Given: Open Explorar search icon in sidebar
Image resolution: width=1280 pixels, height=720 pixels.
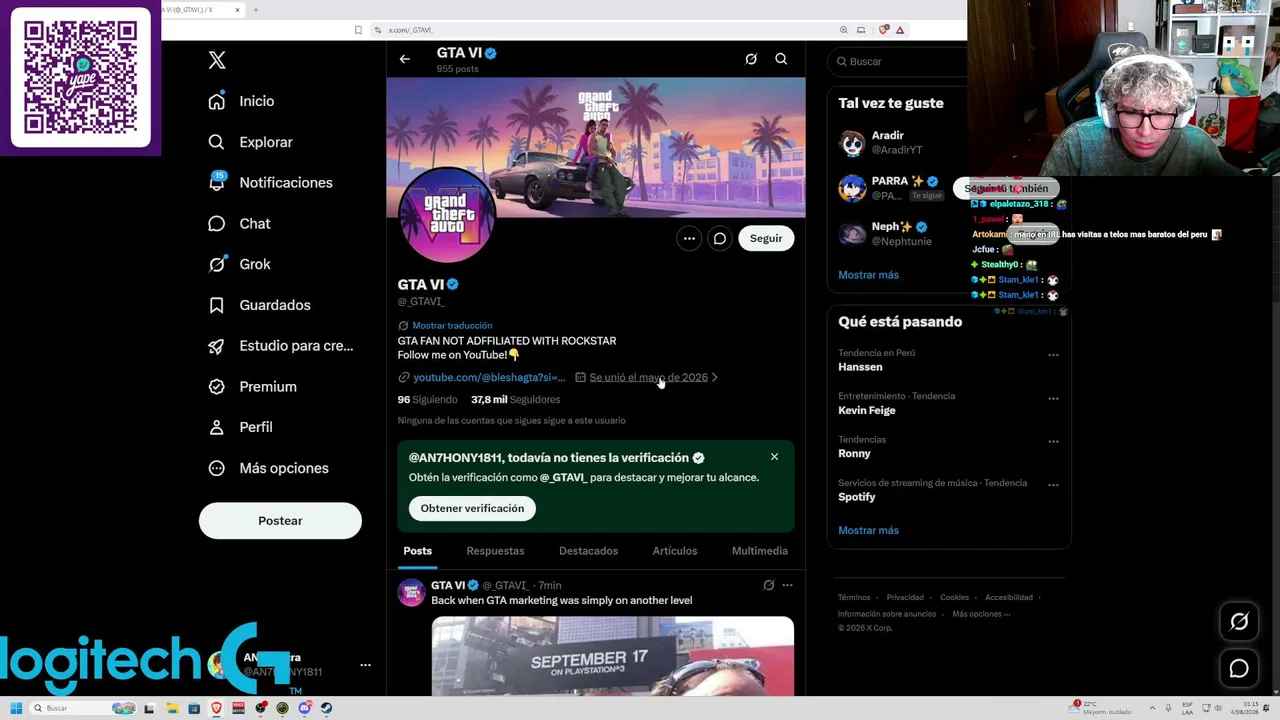Looking at the screenshot, I should pyautogui.click(x=217, y=142).
